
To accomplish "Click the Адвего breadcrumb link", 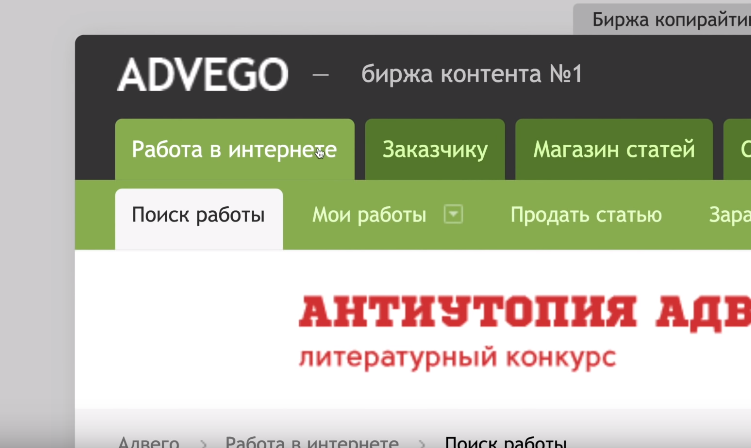I will pos(149,442).
